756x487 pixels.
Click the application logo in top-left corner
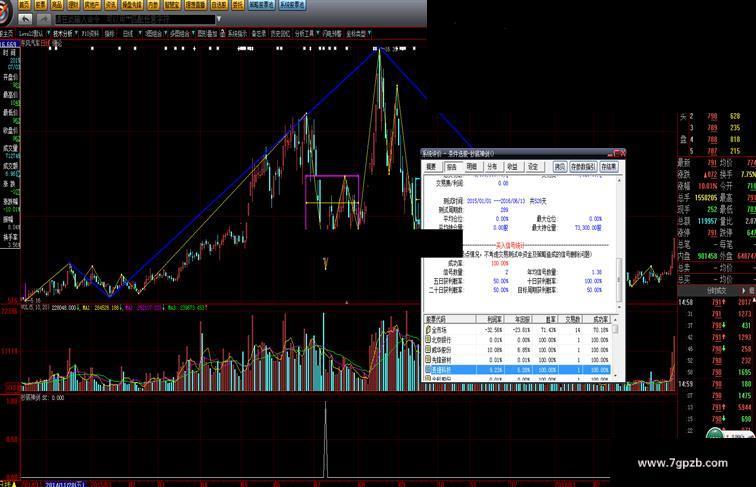[x=6, y=13]
